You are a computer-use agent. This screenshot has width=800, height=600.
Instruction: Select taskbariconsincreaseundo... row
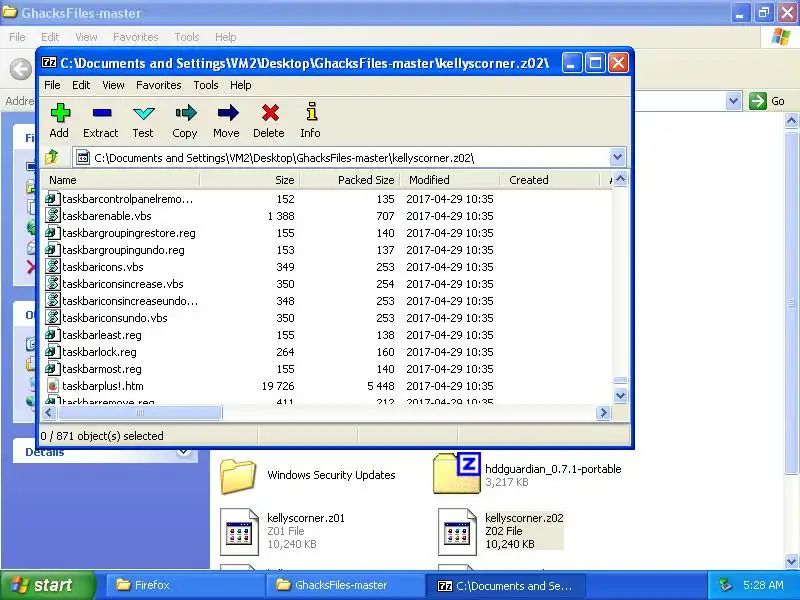[327, 301]
